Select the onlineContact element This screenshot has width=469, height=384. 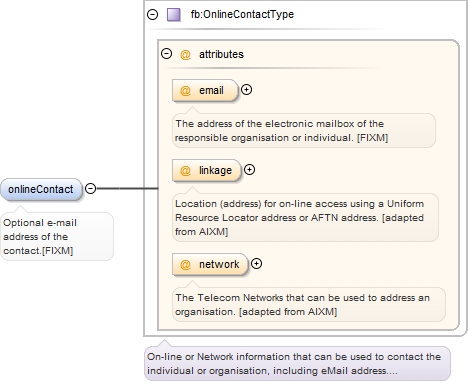(x=41, y=189)
